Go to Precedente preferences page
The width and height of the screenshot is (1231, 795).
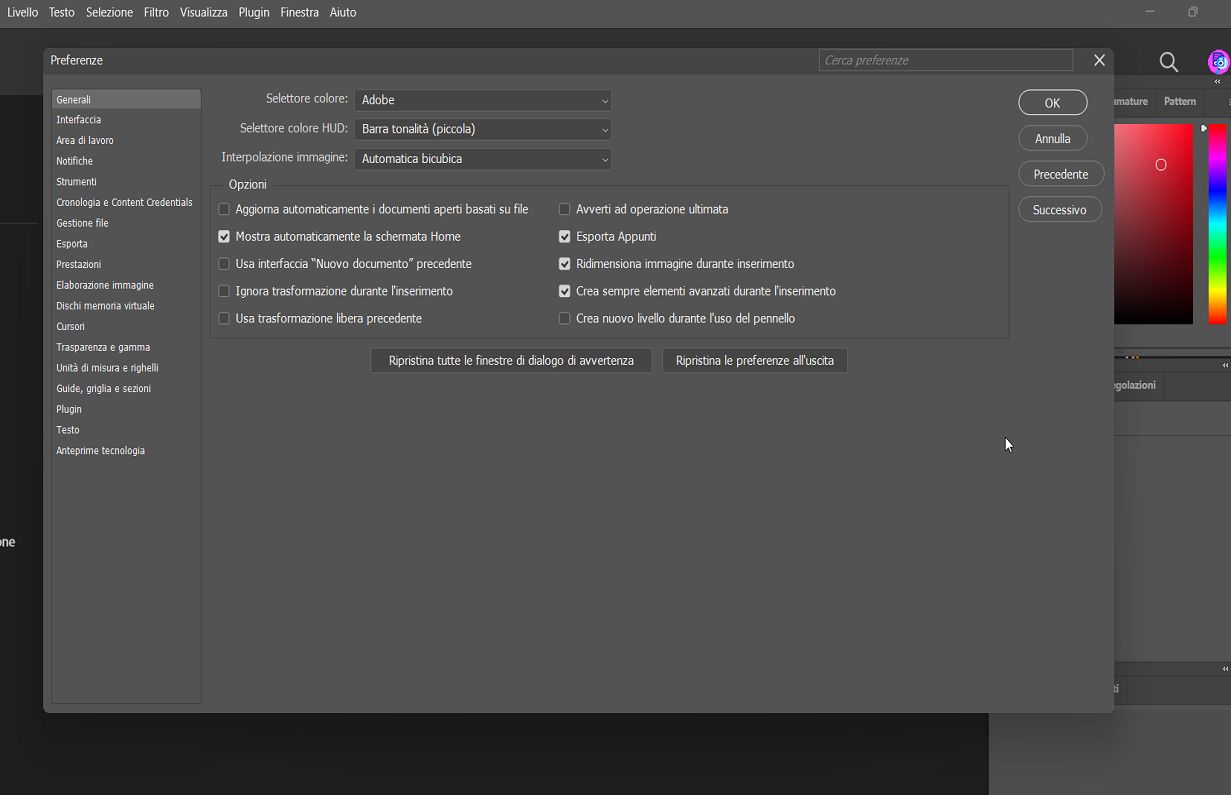pyautogui.click(x=1061, y=174)
